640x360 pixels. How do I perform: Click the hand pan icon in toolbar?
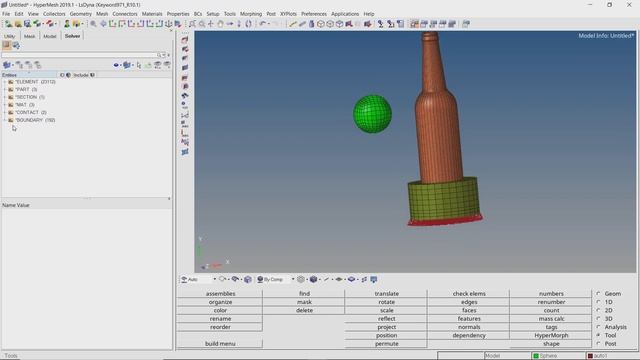220,24
